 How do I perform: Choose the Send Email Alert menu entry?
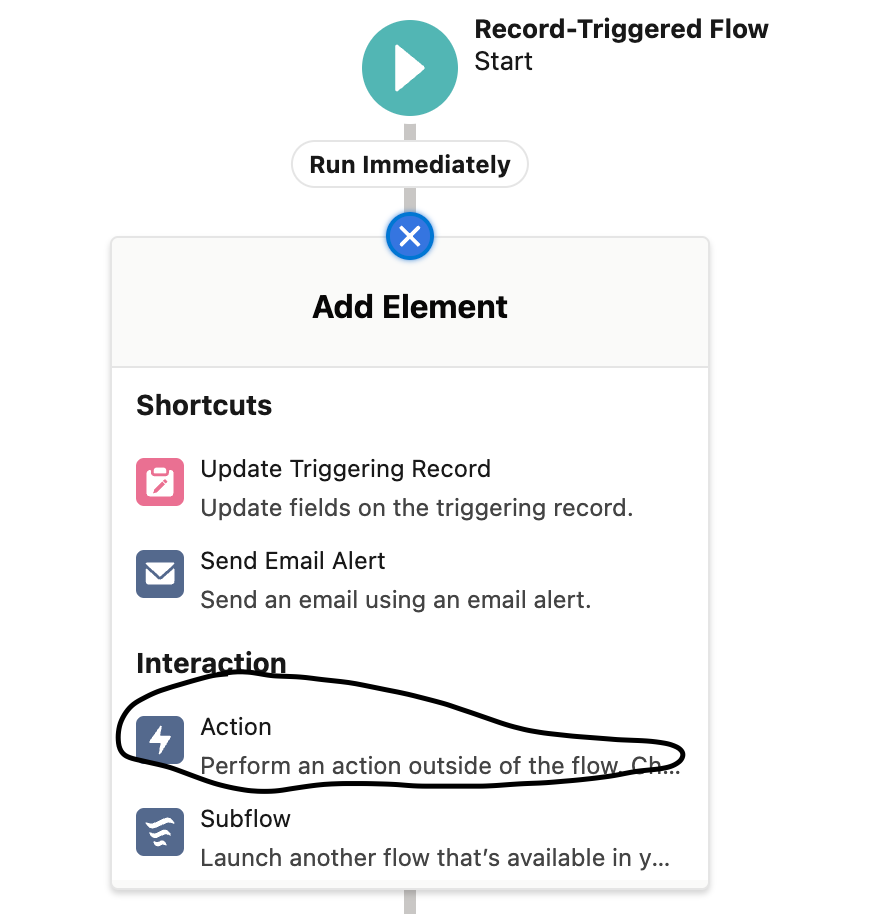(410, 581)
